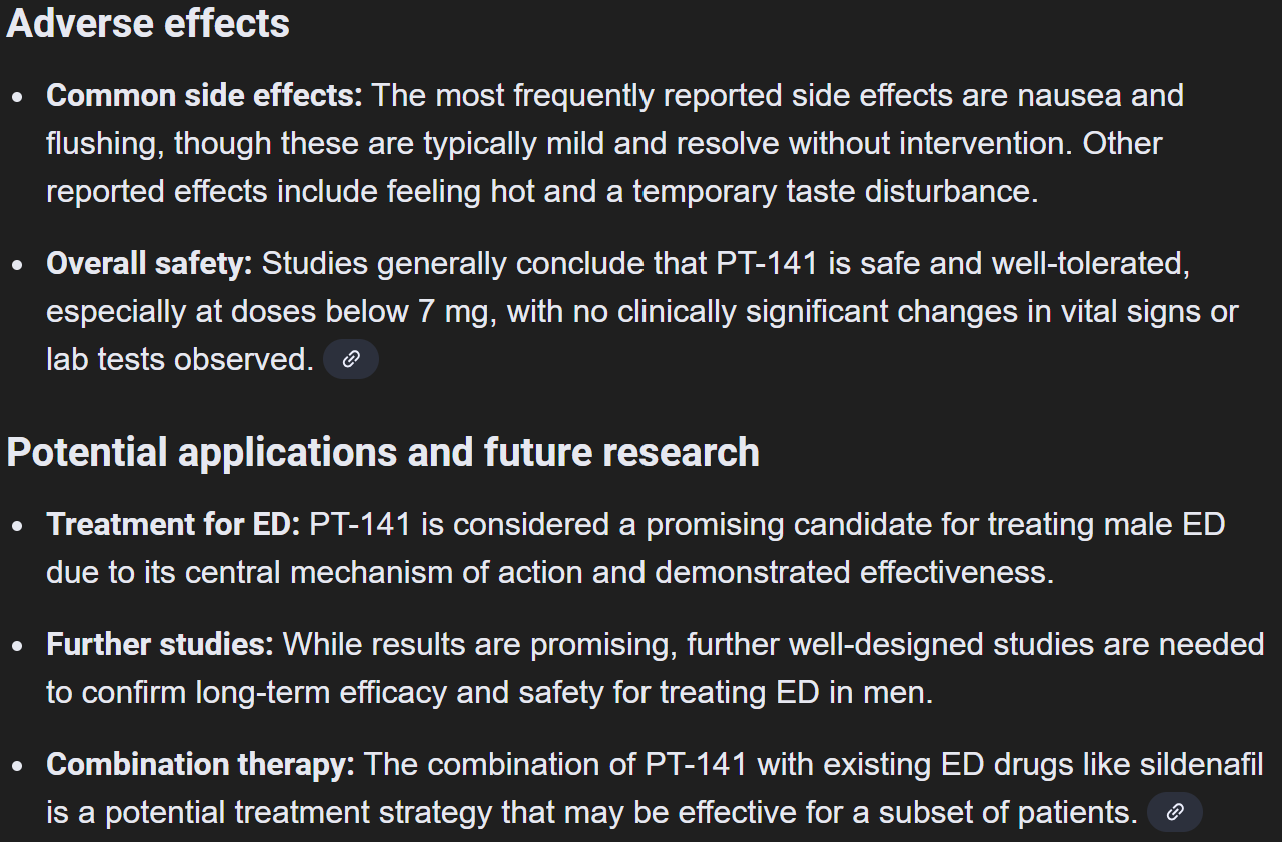The width and height of the screenshot is (1282, 842).
Task: Click the phrase "temporary taste disturbance"
Action: pyautogui.click(x=834, y=192)
